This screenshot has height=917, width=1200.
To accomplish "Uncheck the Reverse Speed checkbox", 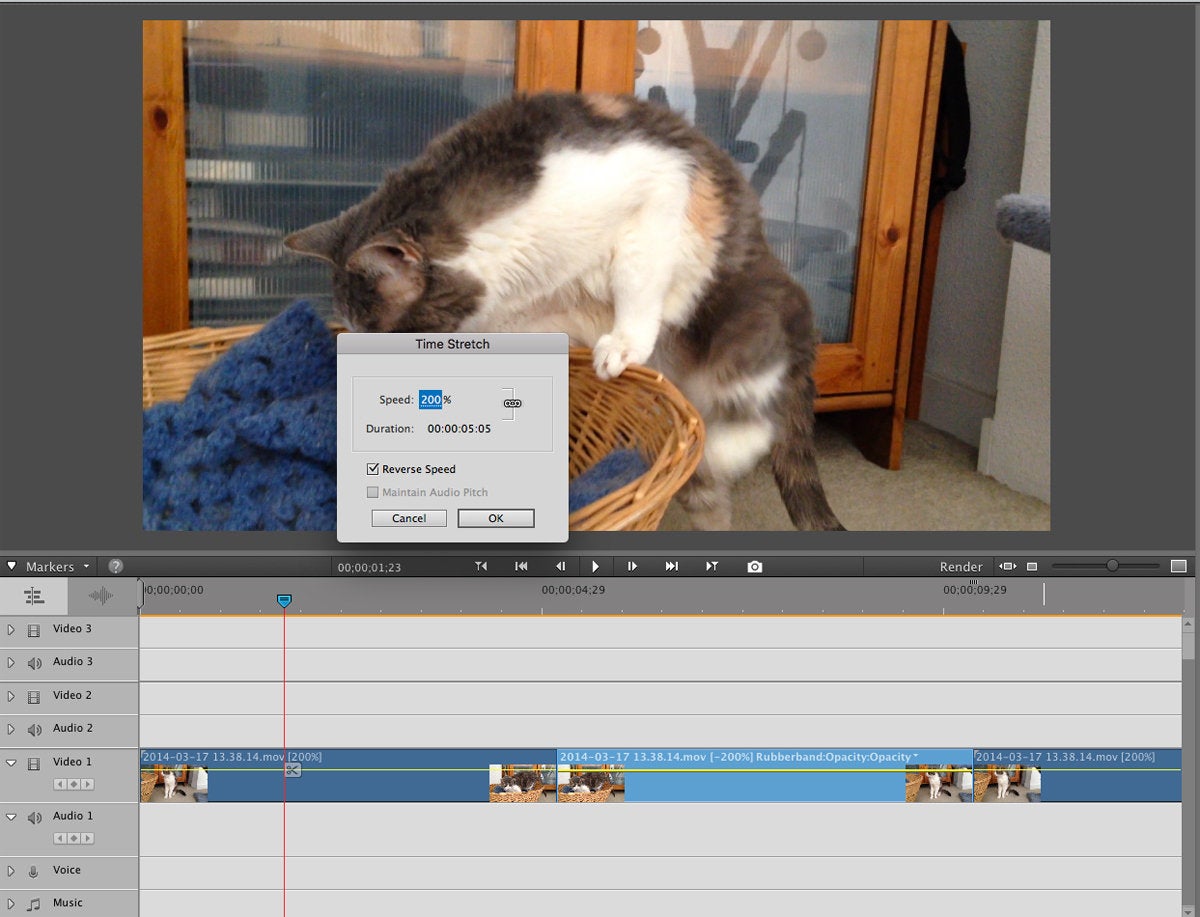I will [x=373, y=469].
